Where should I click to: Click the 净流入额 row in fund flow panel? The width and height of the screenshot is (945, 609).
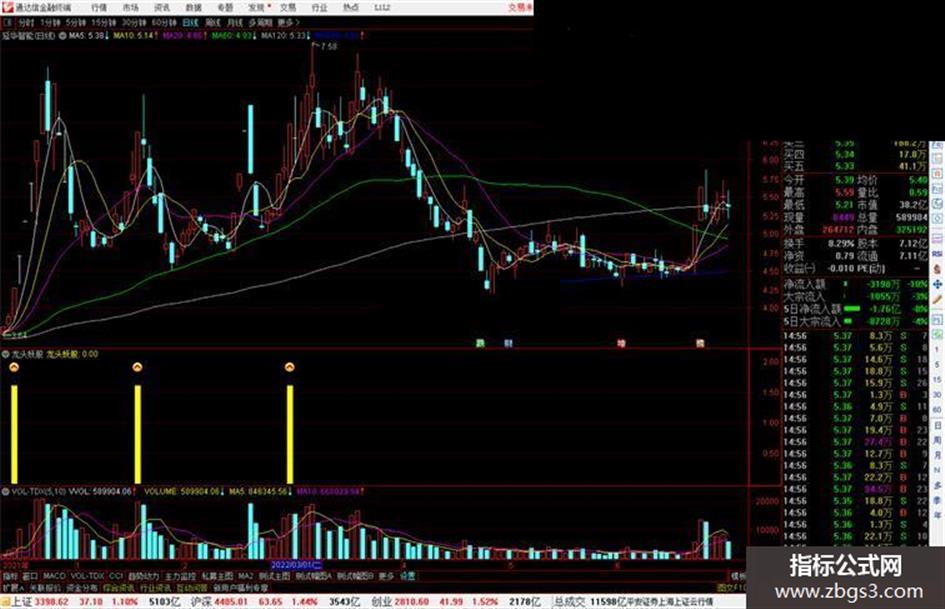pos(855,284)
